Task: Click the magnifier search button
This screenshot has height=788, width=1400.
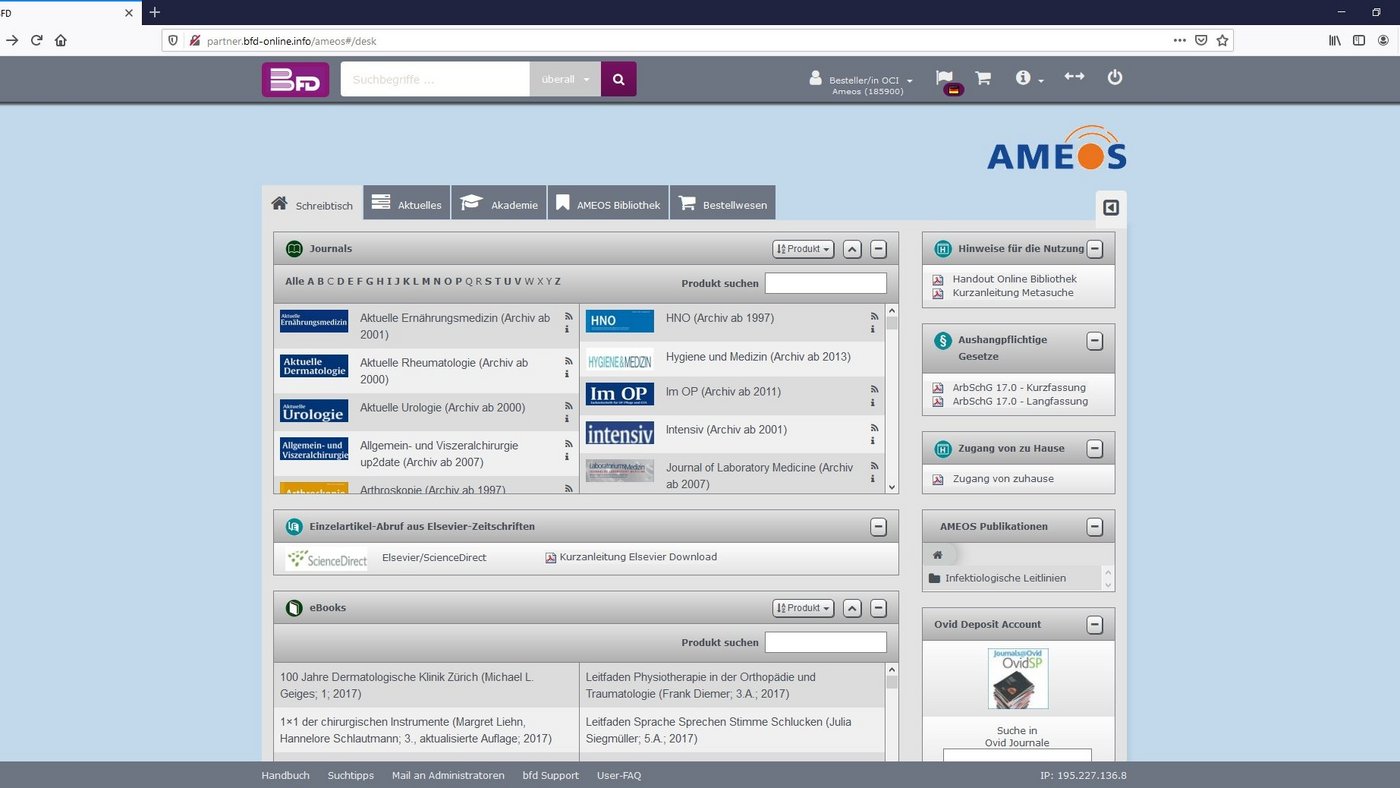Action: [618, 79]
